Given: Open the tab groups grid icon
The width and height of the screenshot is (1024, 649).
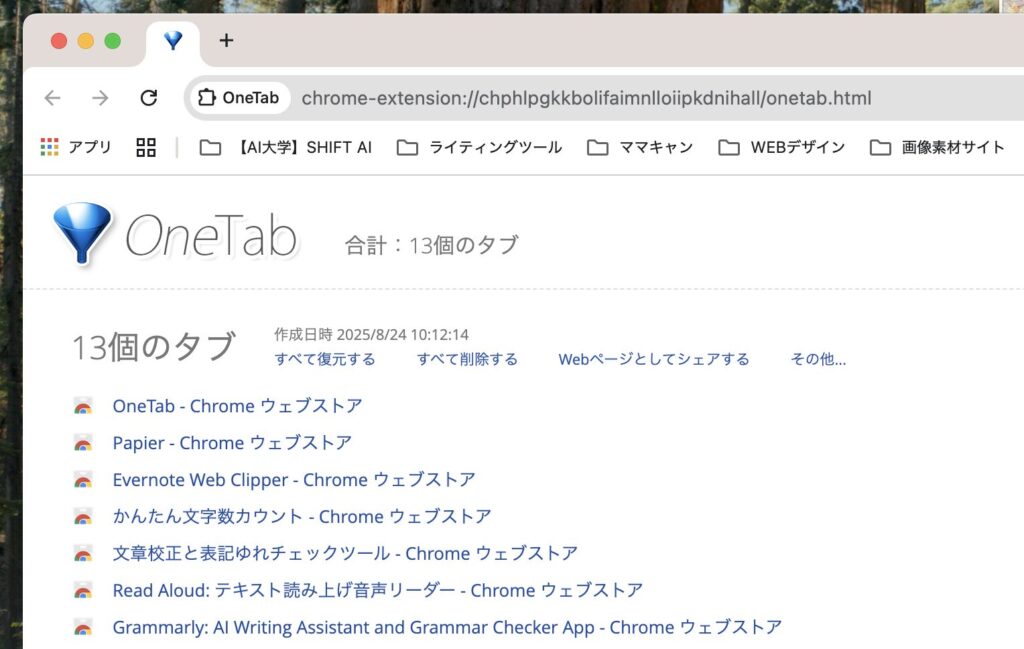Looking at the screenshot, I should (x=146, y=147).
